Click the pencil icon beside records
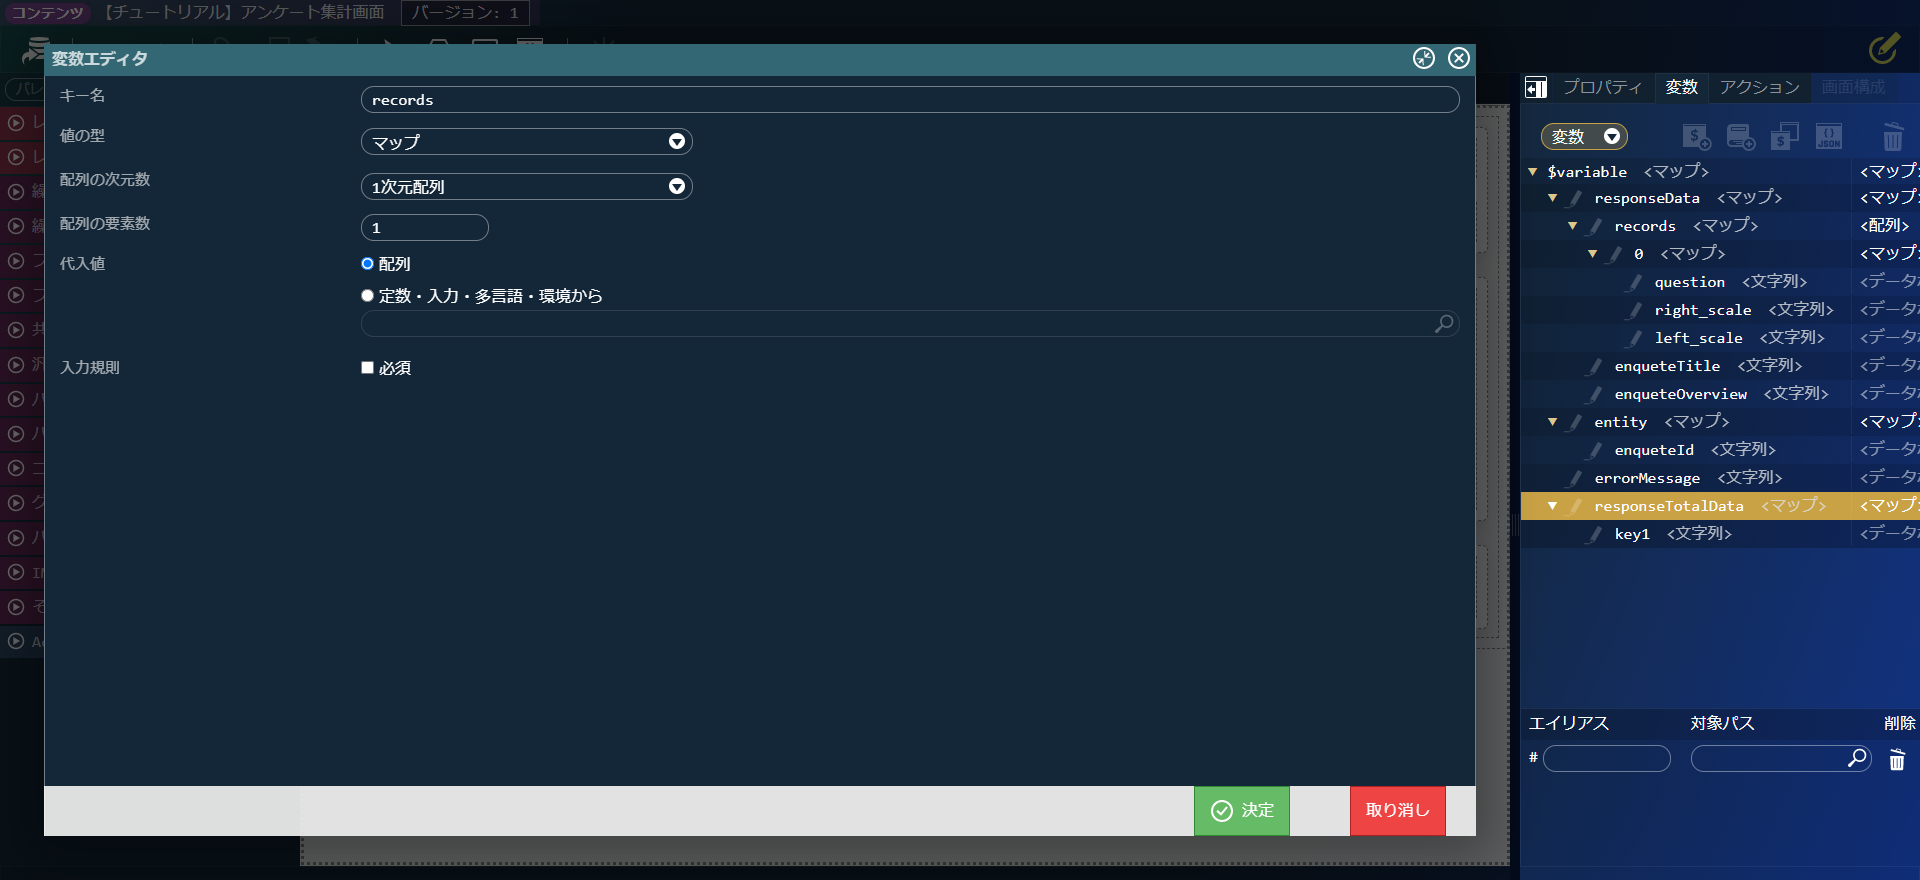 pyautogui.click(x=1596, y=226)
